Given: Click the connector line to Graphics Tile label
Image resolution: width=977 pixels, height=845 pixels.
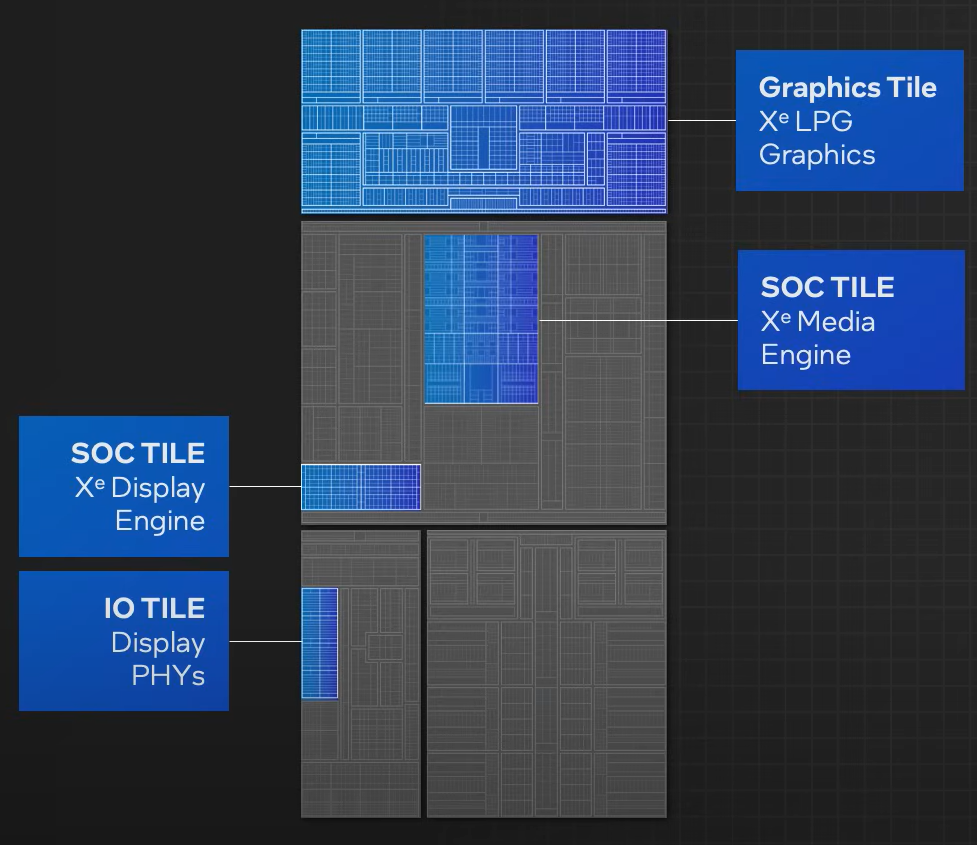Looking at the screenshot, I should (x=702, y=120).
